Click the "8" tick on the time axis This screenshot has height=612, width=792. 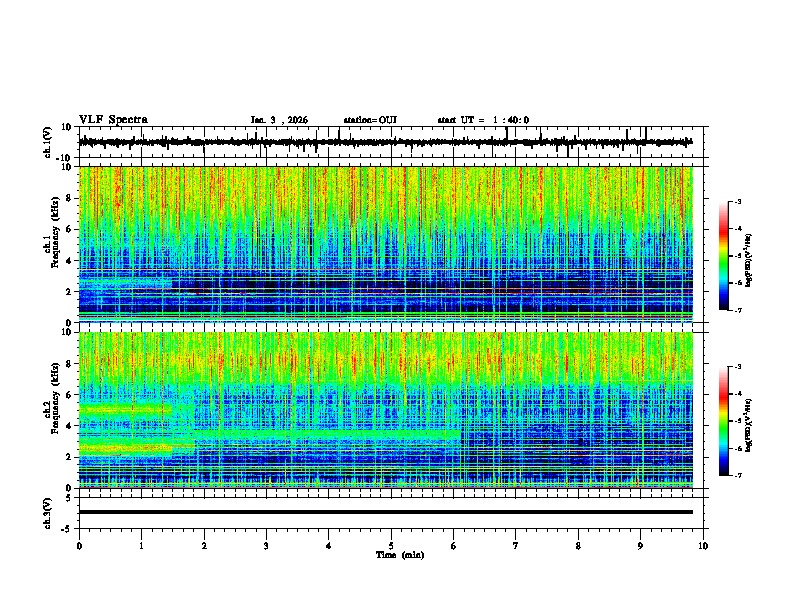578,546
